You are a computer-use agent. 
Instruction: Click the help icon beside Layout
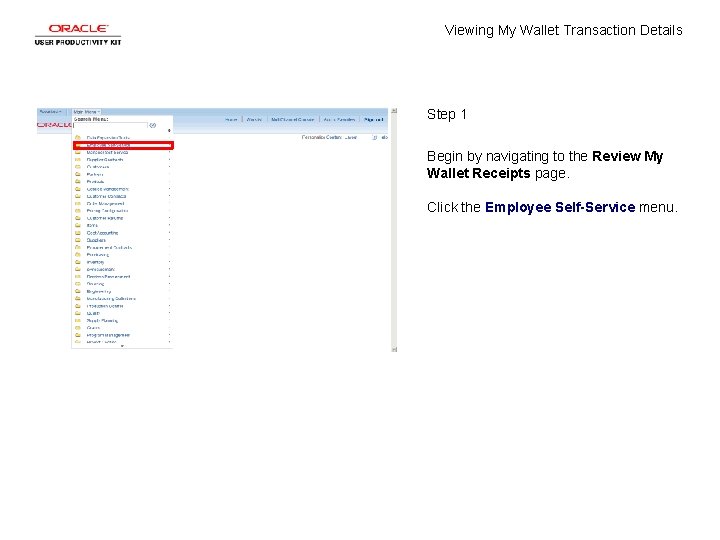coord(374,137)
